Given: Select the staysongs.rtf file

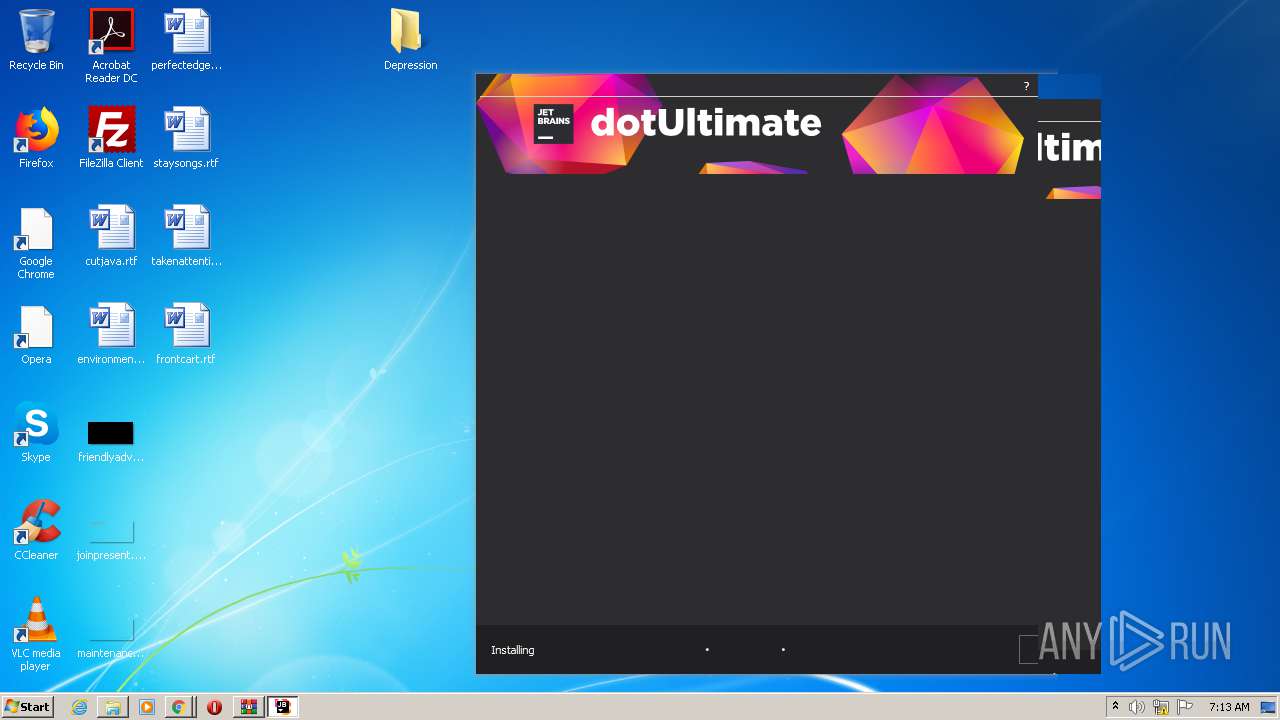Looking at the screenshot, I should [186, 139].
